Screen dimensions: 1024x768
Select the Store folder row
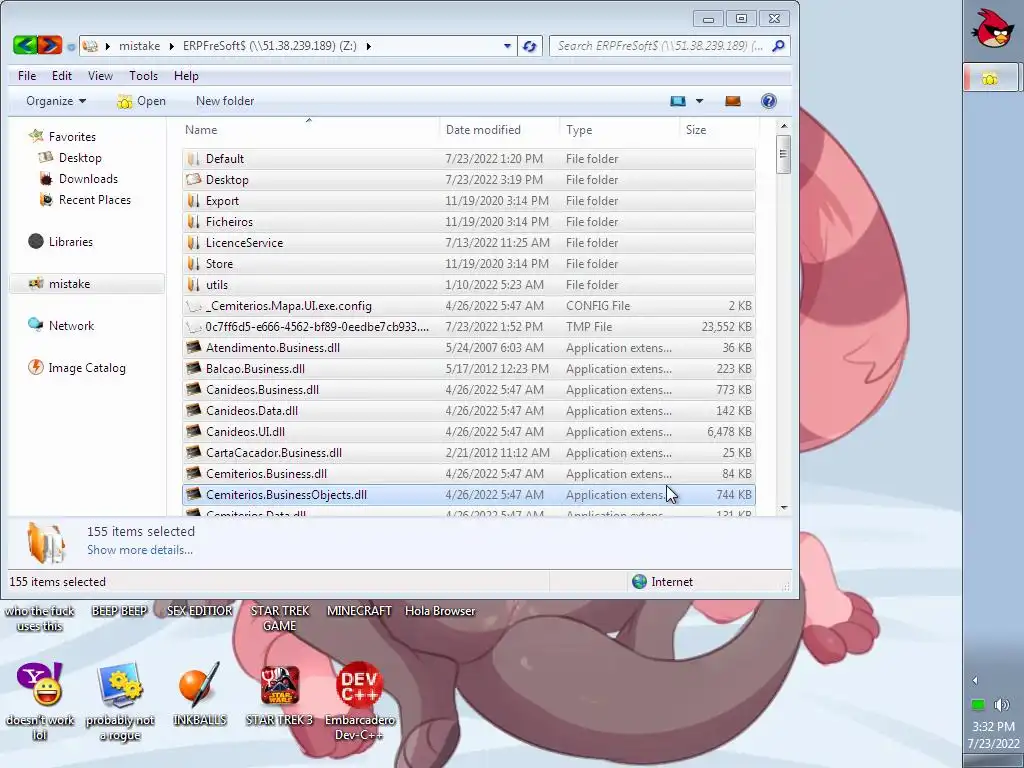[x=469, y=264]
